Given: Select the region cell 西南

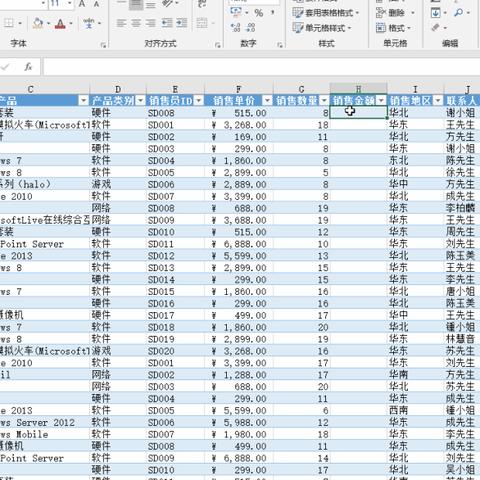Looking at the screenshot, I should point(415,410).
